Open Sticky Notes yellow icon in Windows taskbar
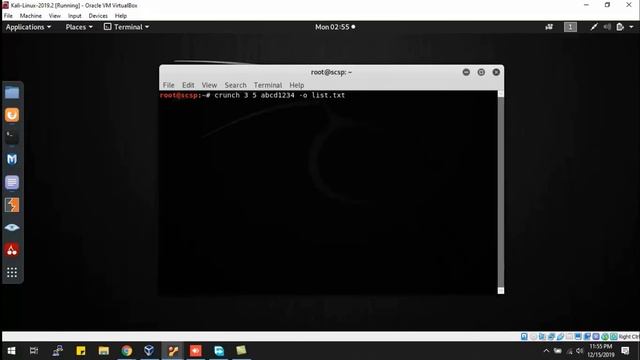Screen dimensions: 640x360 click(81, 351)
